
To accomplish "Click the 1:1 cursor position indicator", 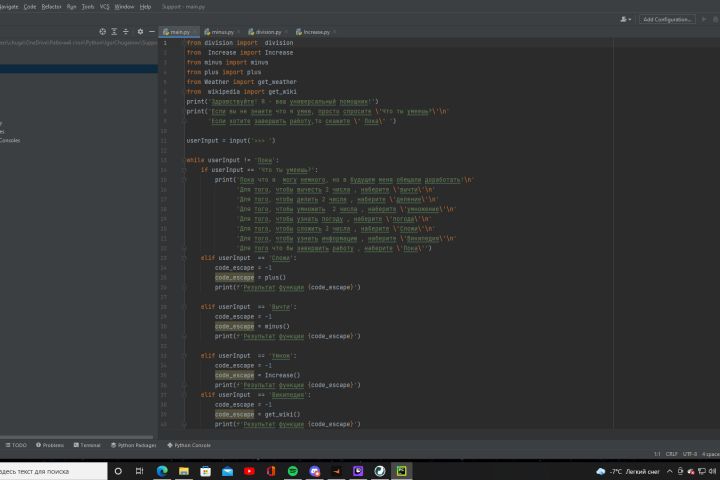I will [657, 454].
